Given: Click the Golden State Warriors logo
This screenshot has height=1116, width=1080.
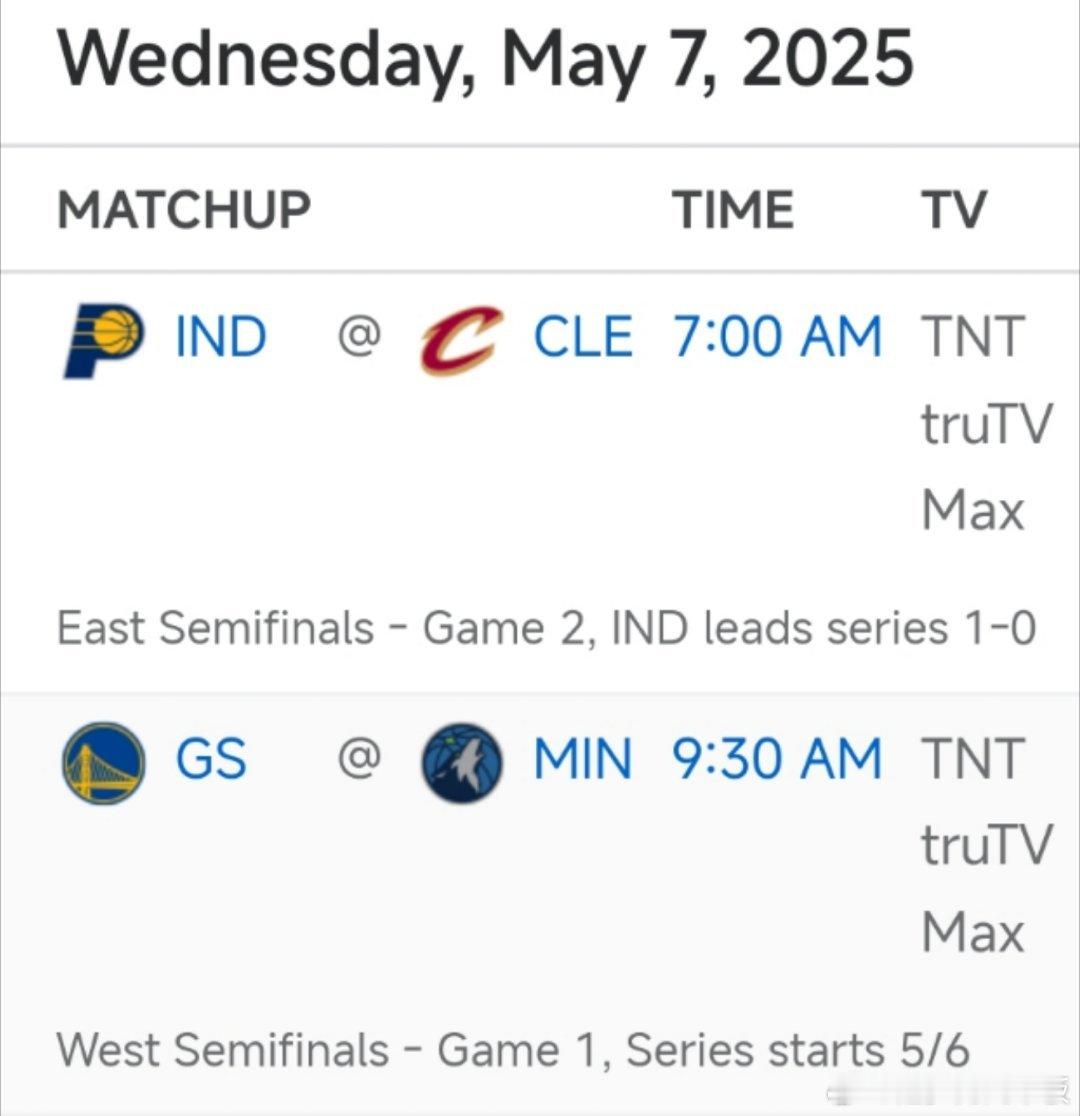Looking at the screenshot, I should tap(103, 763).
